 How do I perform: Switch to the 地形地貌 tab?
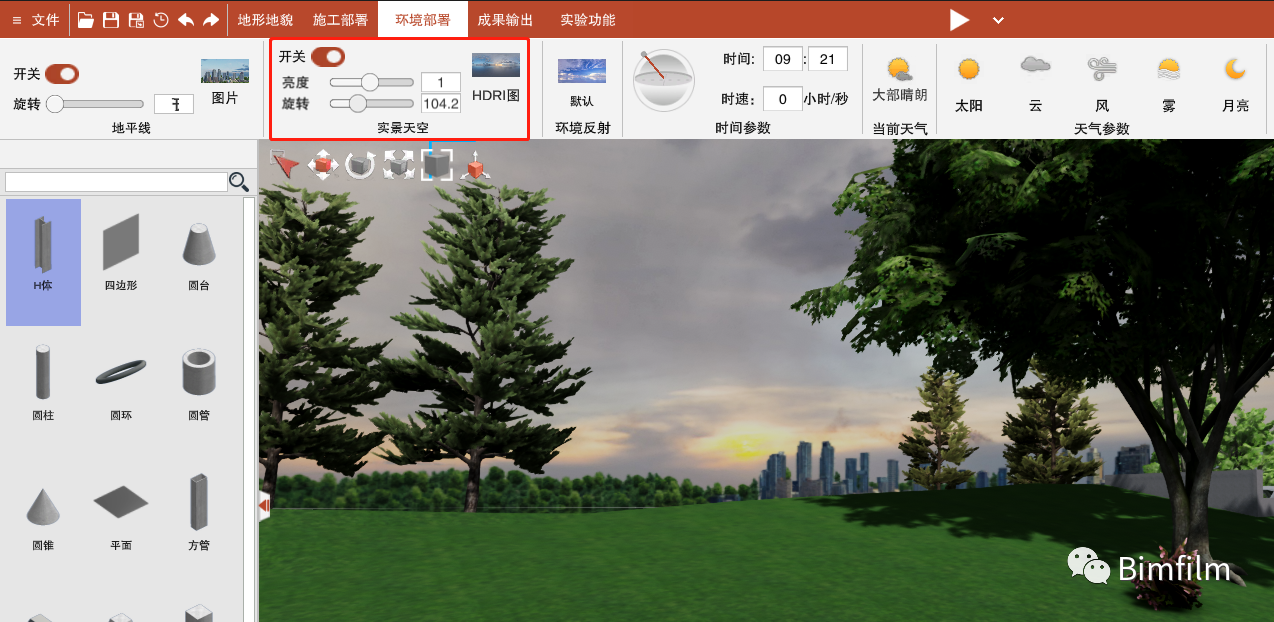coord(266,20)
